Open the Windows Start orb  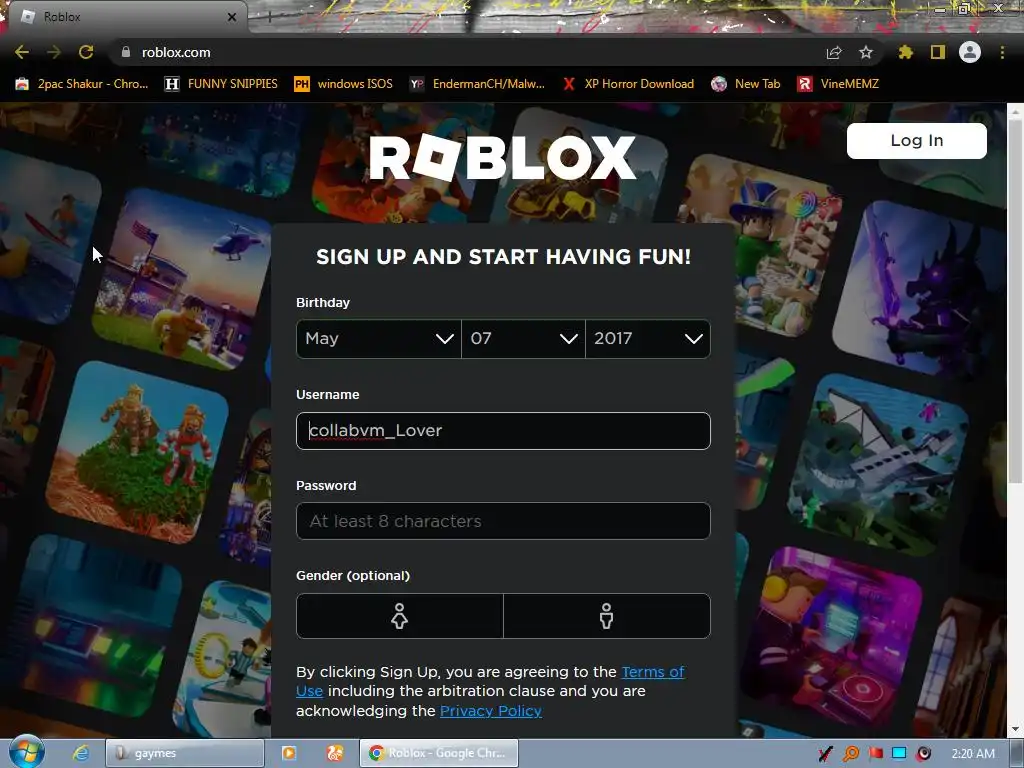(27, 752)
